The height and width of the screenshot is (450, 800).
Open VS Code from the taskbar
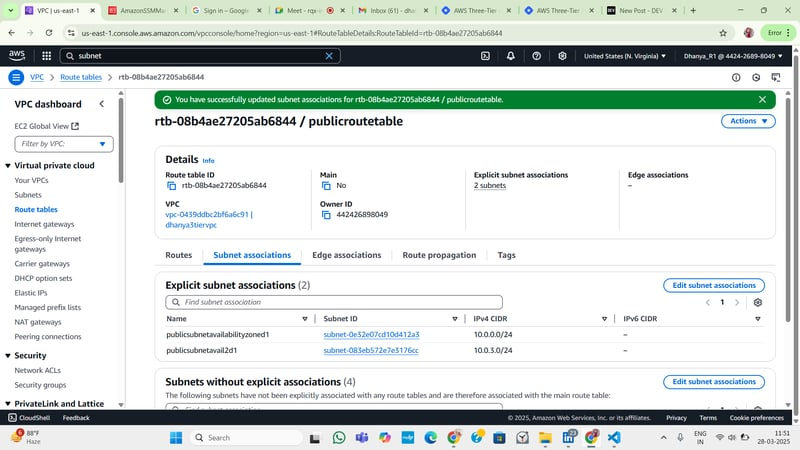click(614, 438)
